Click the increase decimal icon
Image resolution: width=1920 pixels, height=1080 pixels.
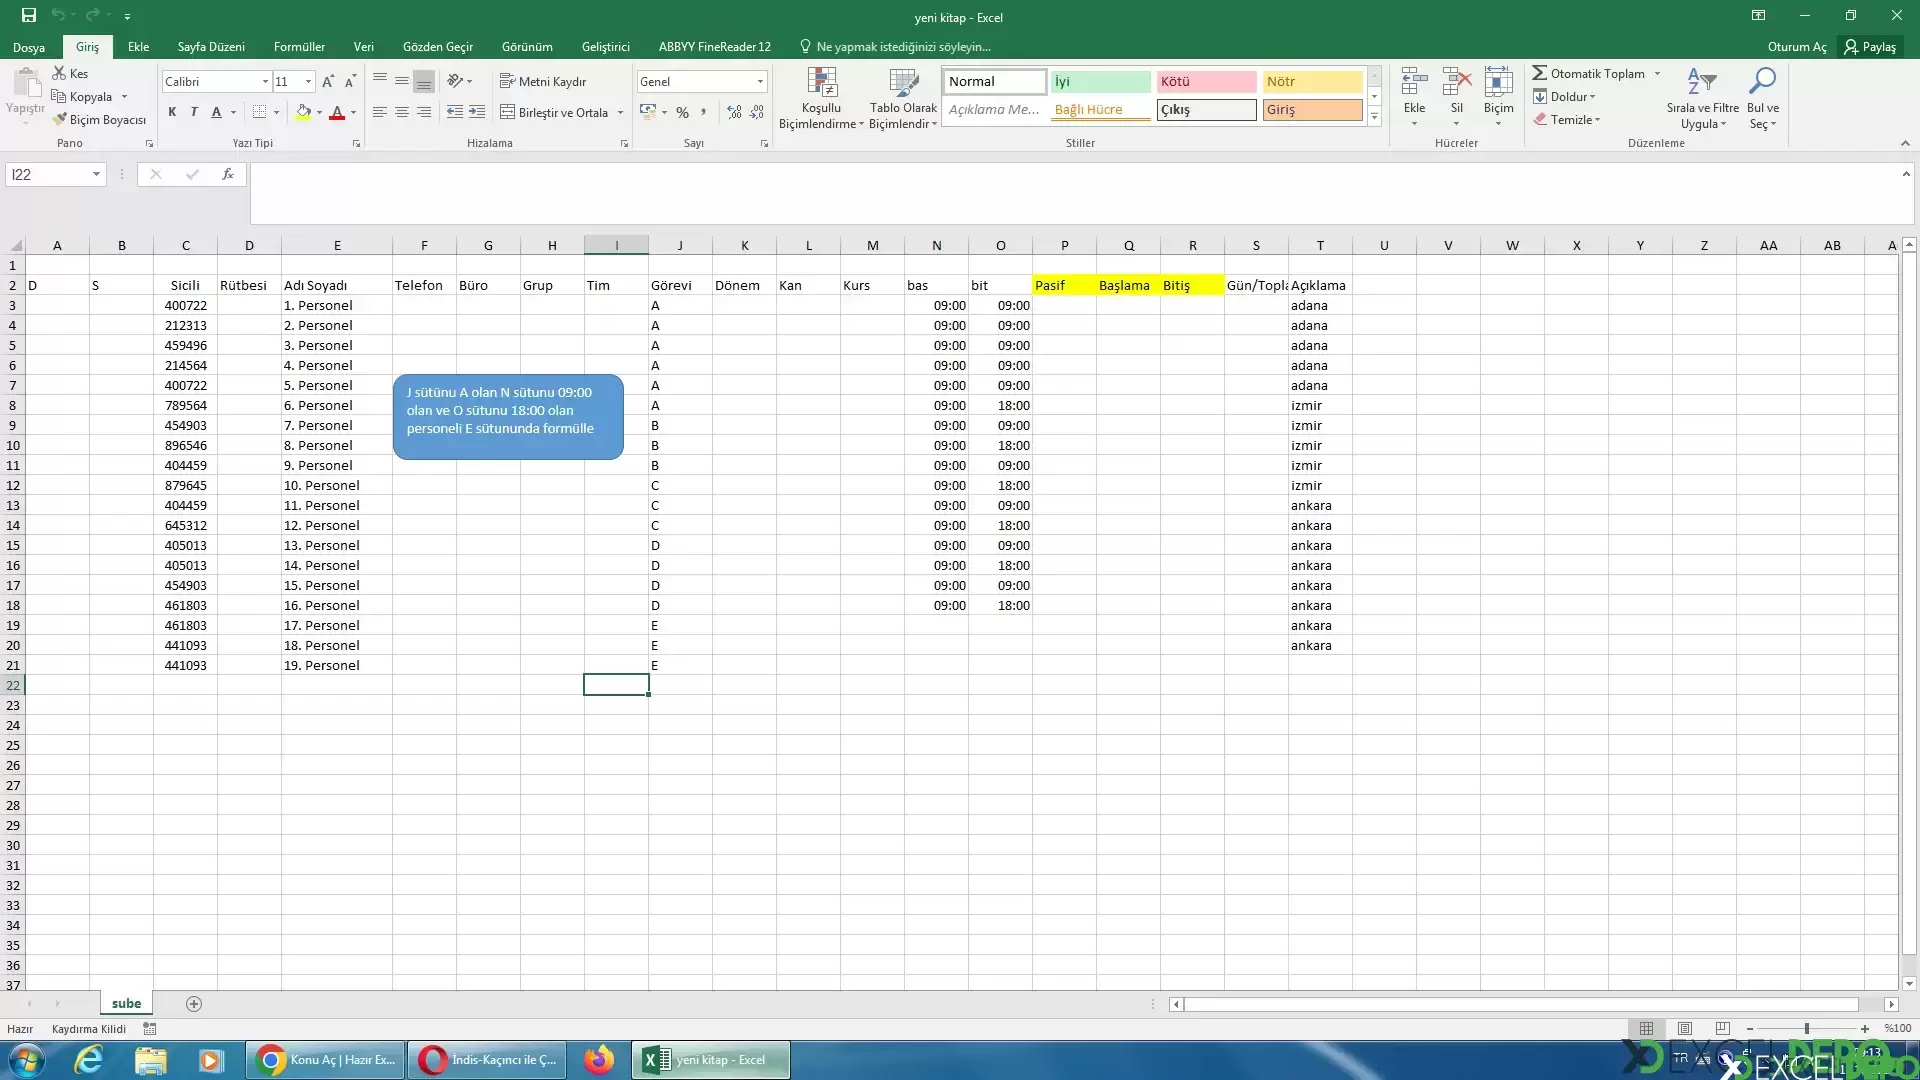735,112
